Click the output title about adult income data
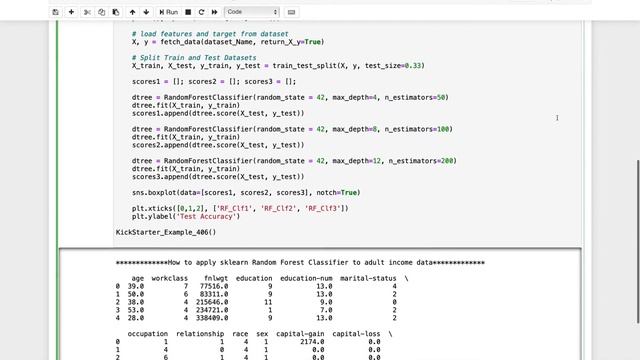 [x=300, y=262]
